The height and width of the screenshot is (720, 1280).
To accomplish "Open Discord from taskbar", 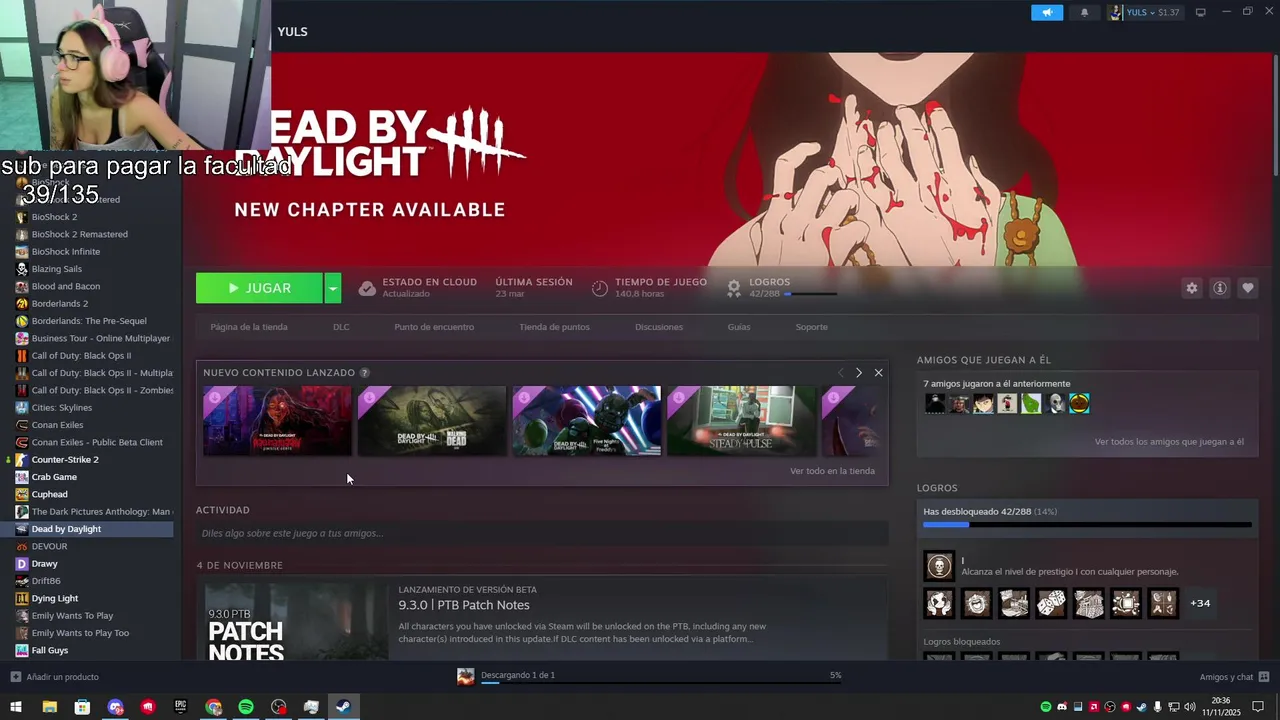I will click(115, 707).
